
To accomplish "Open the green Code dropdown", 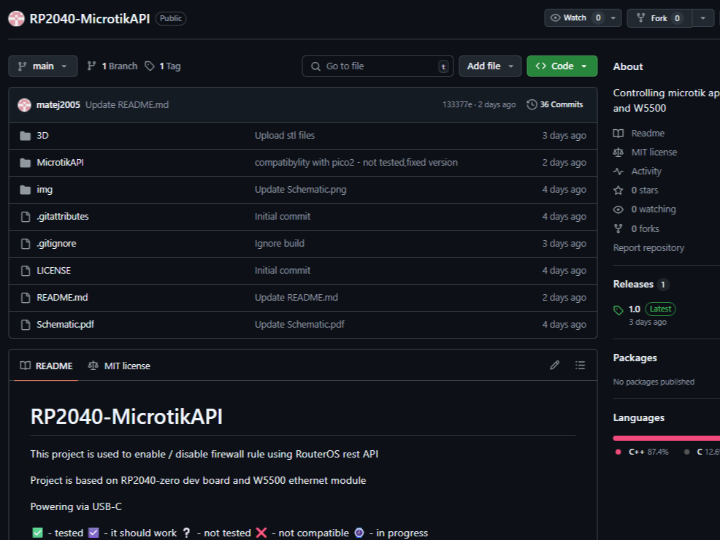I will click(562, 66).
